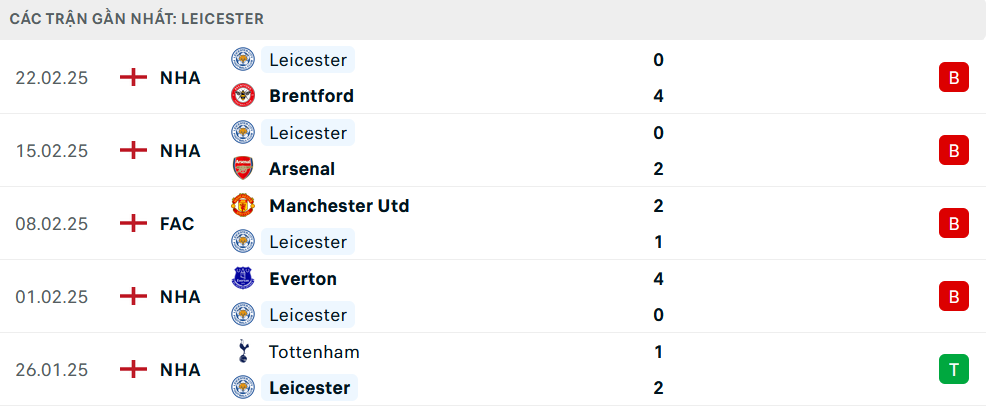Click Leicester crest in 22.02.25 match
This screenshot has width=987, height=407.
[x=243, y=60]
